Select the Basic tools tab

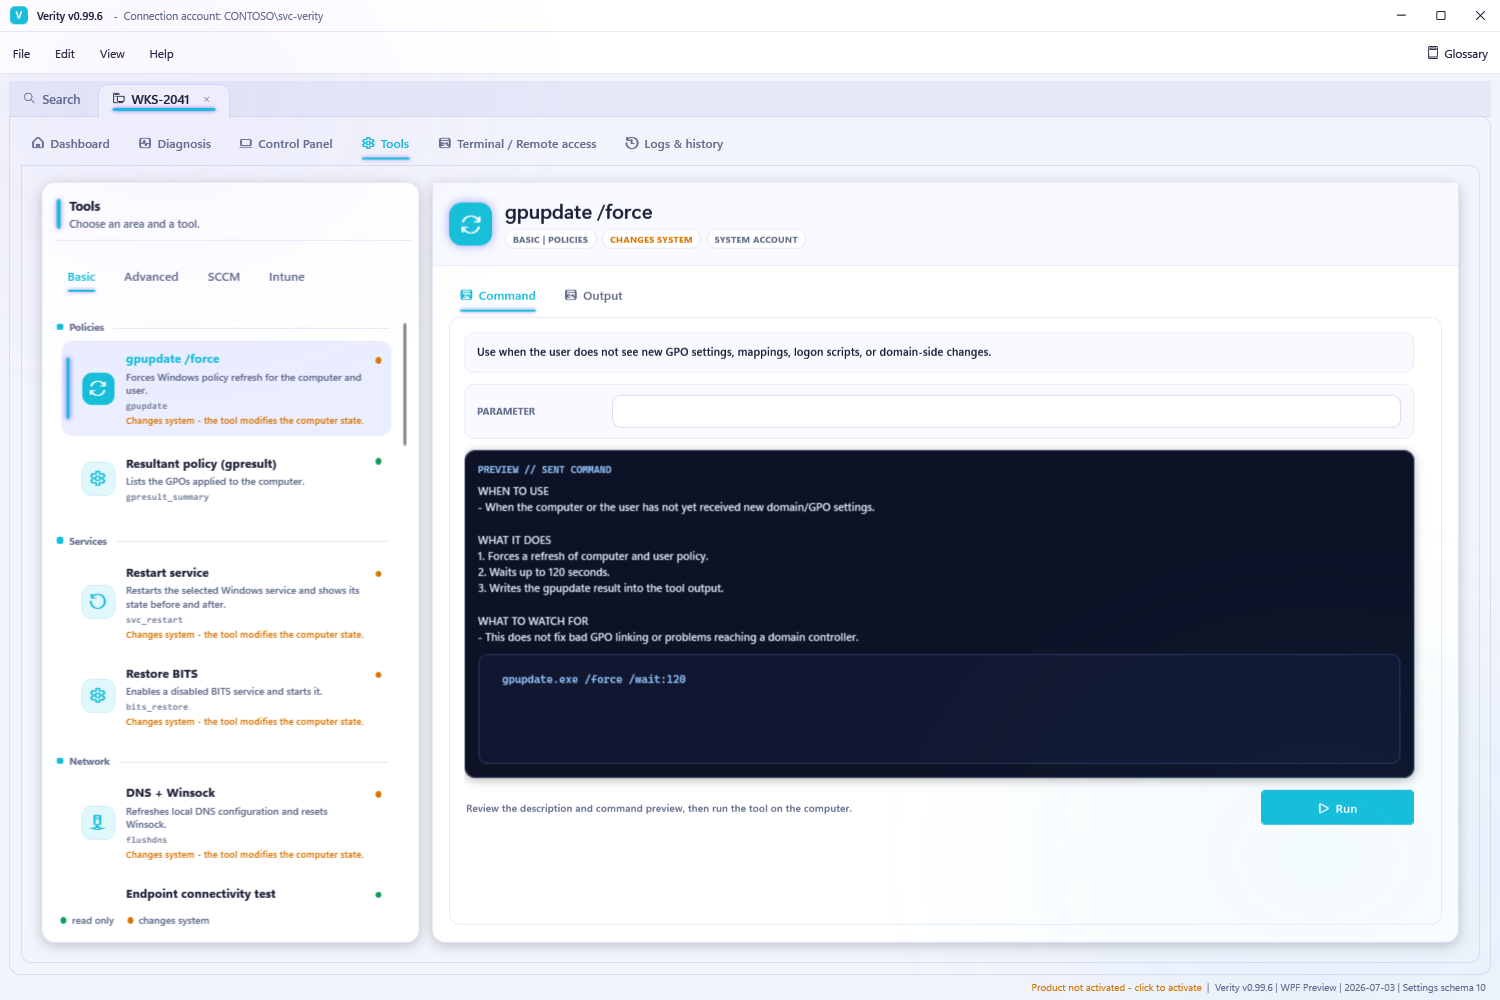click(81, 277)
